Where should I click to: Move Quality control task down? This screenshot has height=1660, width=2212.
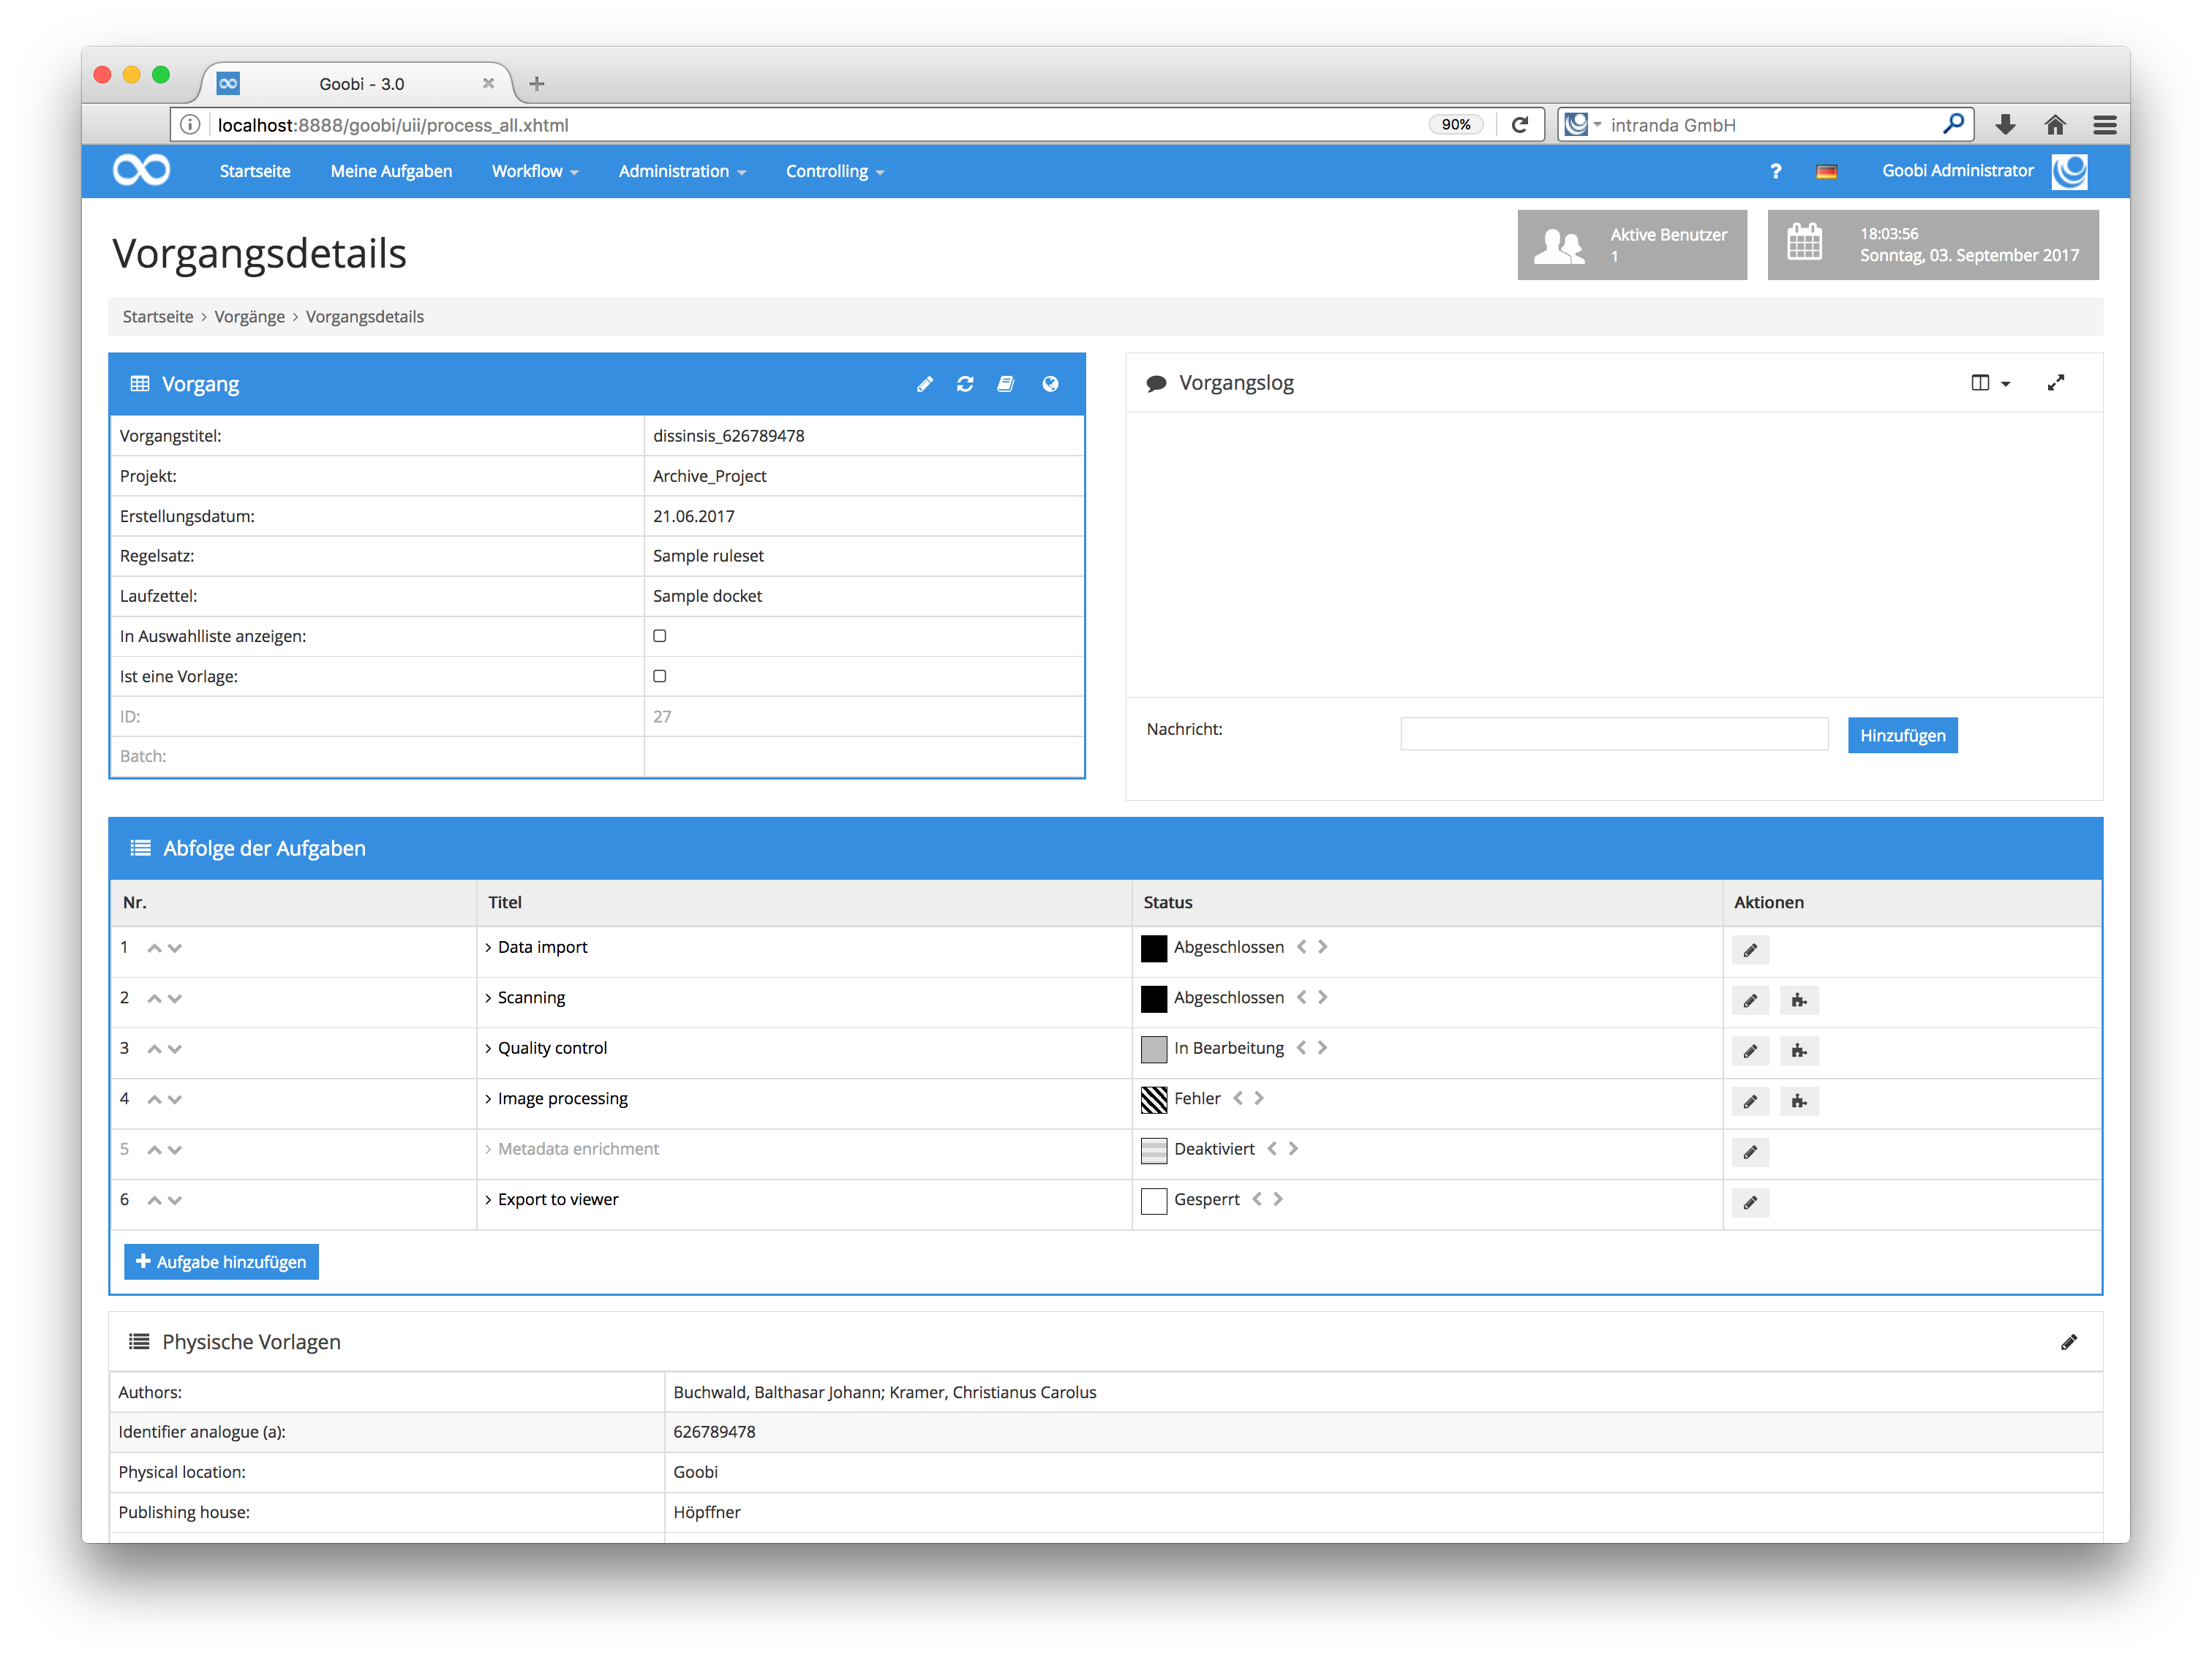click(x=175, y=1049)
